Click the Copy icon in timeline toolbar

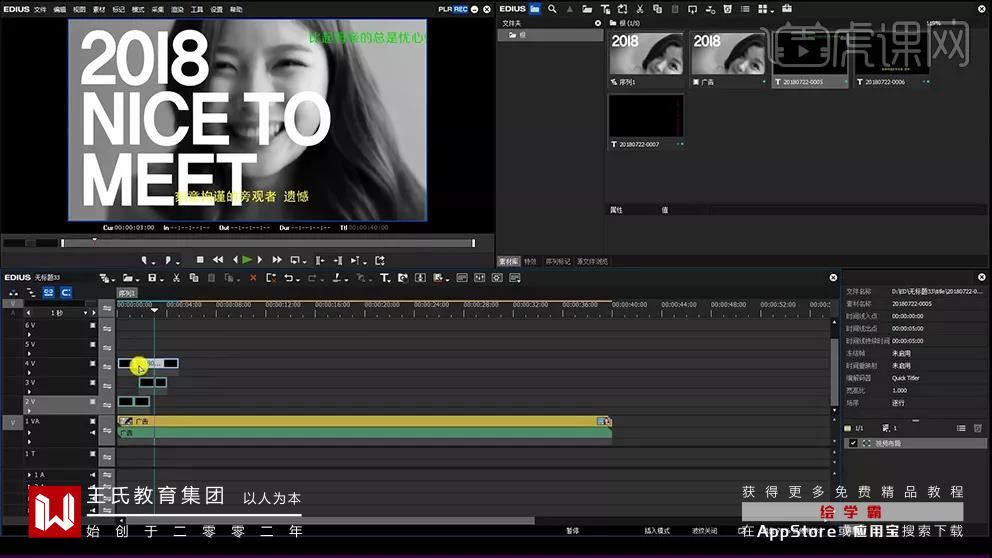[194, 278]
